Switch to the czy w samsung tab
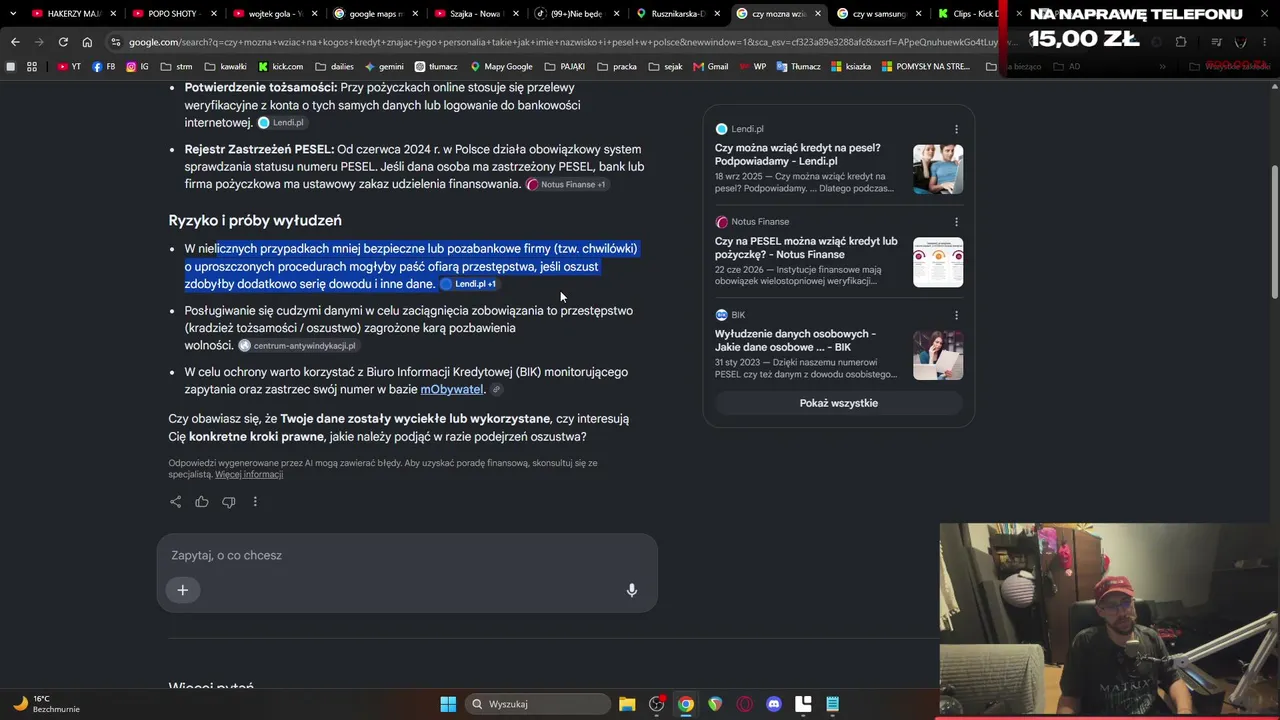Image resolution: width=1280 pixels, height=720 pixels. point(880,14)
